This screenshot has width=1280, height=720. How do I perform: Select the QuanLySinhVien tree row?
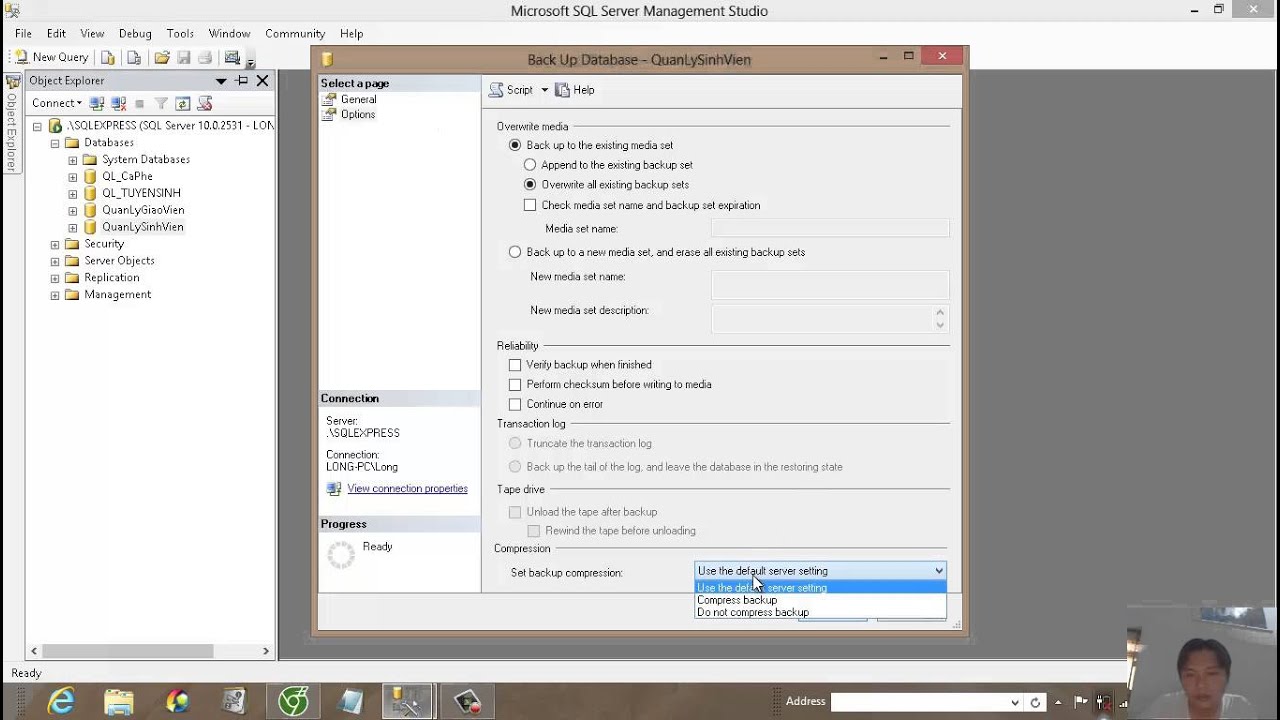point(143,227)
